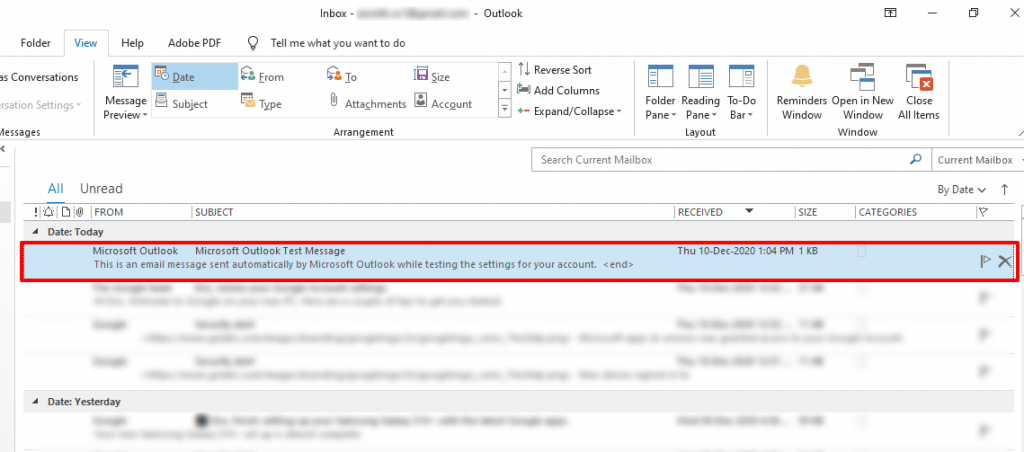Image resolution: width=1024 pixels, height=452 pixels.
Task: Sort by Importance column header icon
Action: pos(37,212)
